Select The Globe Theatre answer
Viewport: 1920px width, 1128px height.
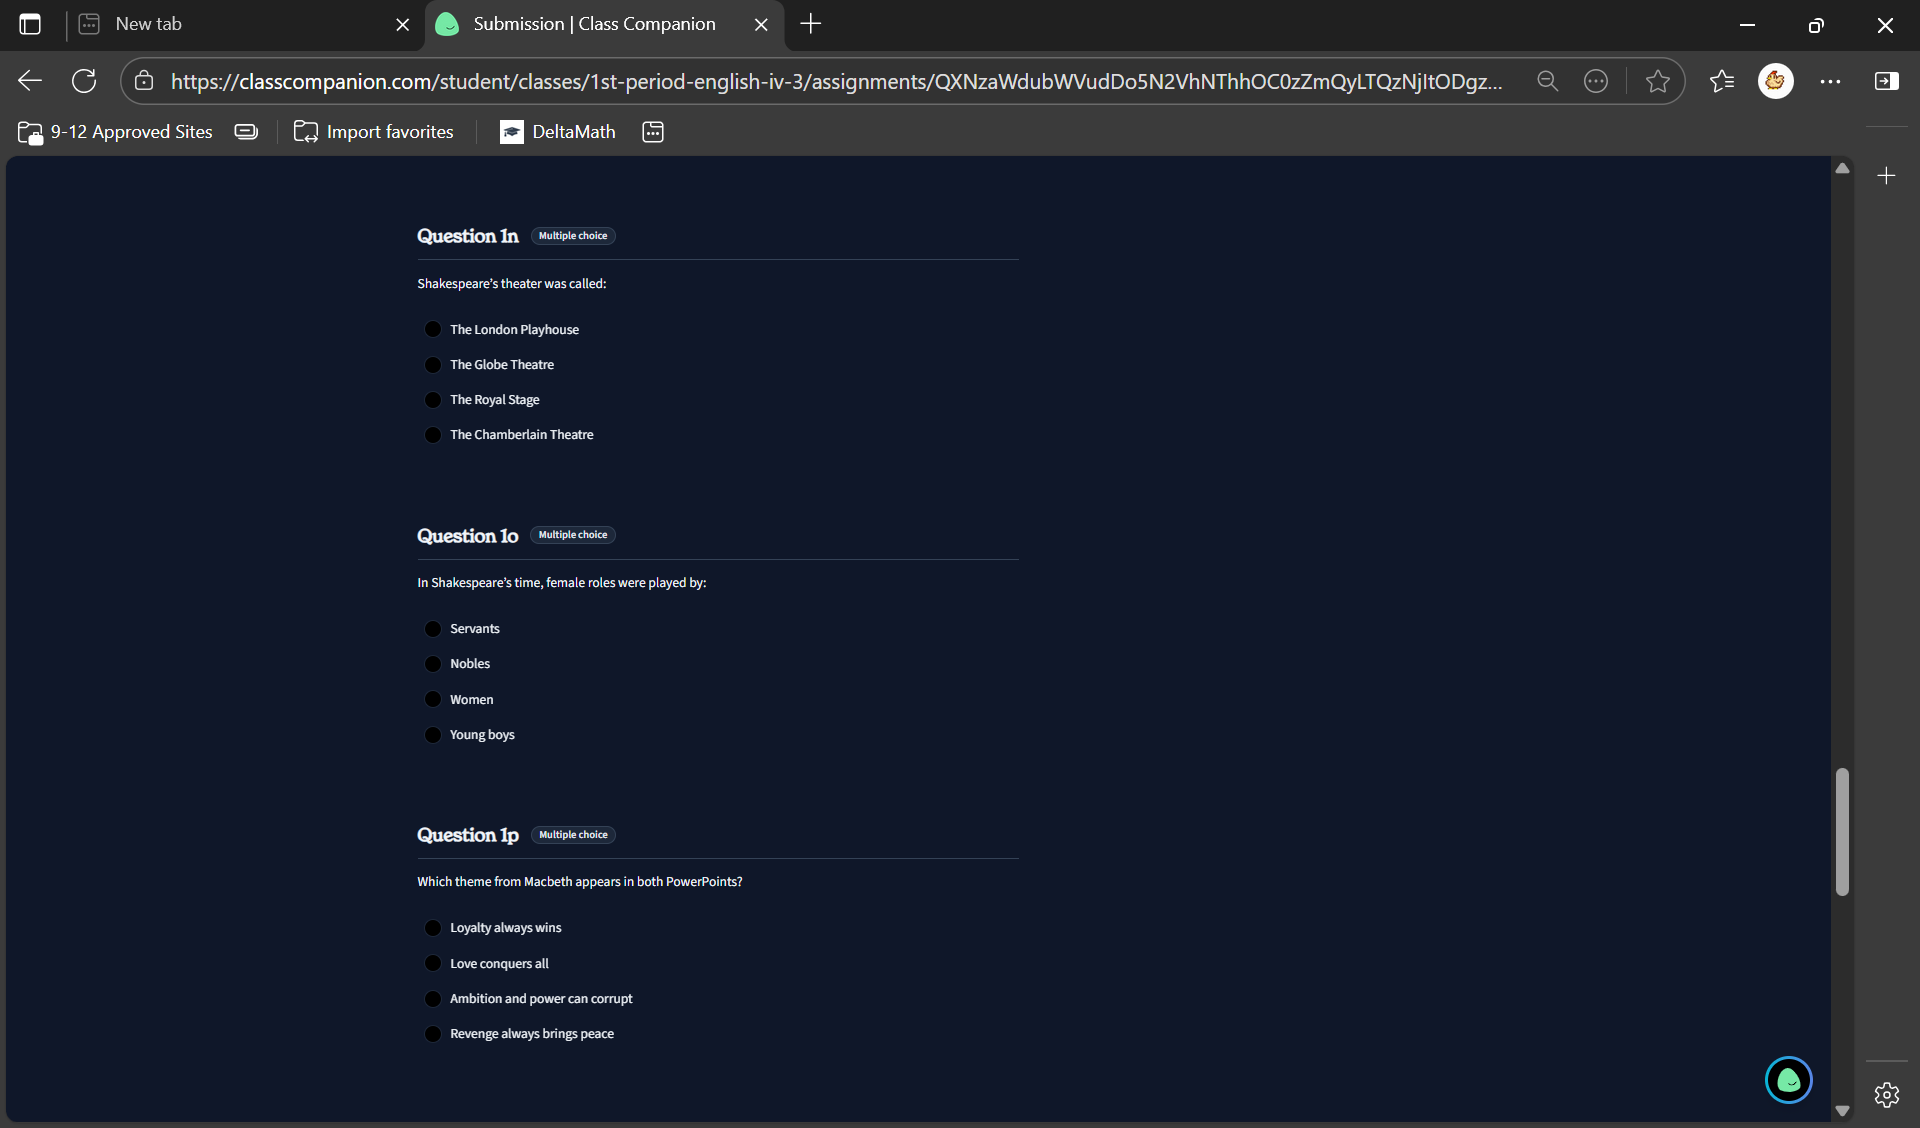click(433, 364)
